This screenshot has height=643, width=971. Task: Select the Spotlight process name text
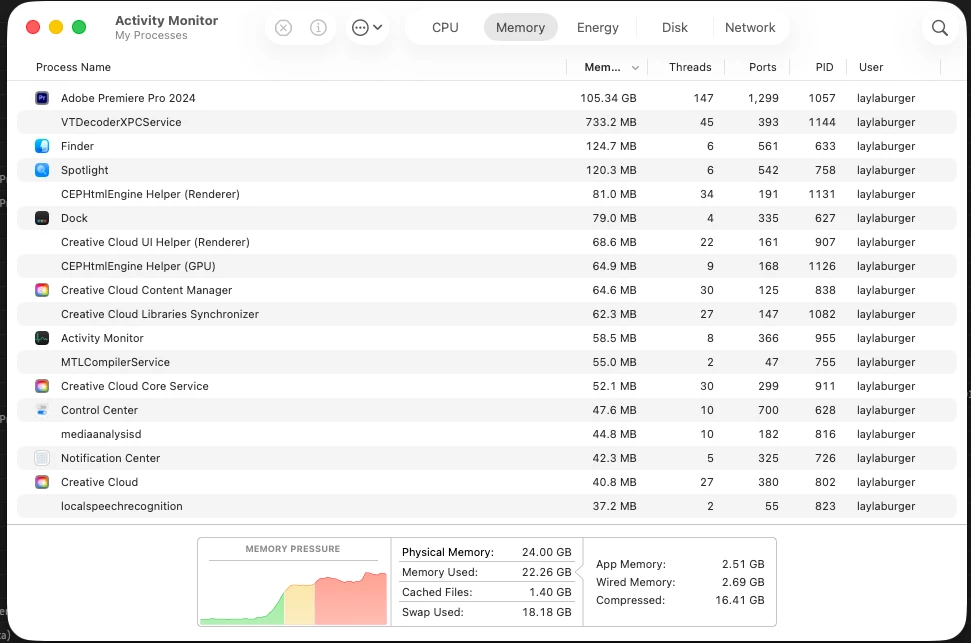coord(84,170)
